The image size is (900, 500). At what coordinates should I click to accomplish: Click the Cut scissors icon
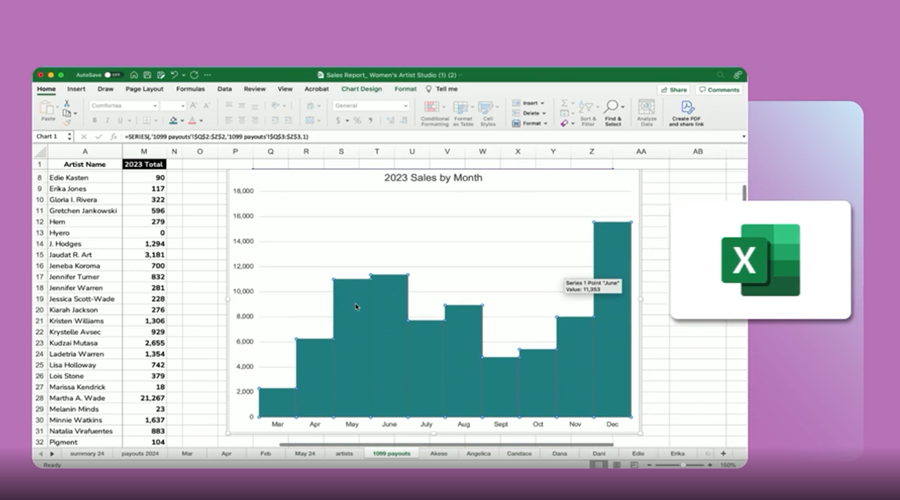click(x=67, y=103)
